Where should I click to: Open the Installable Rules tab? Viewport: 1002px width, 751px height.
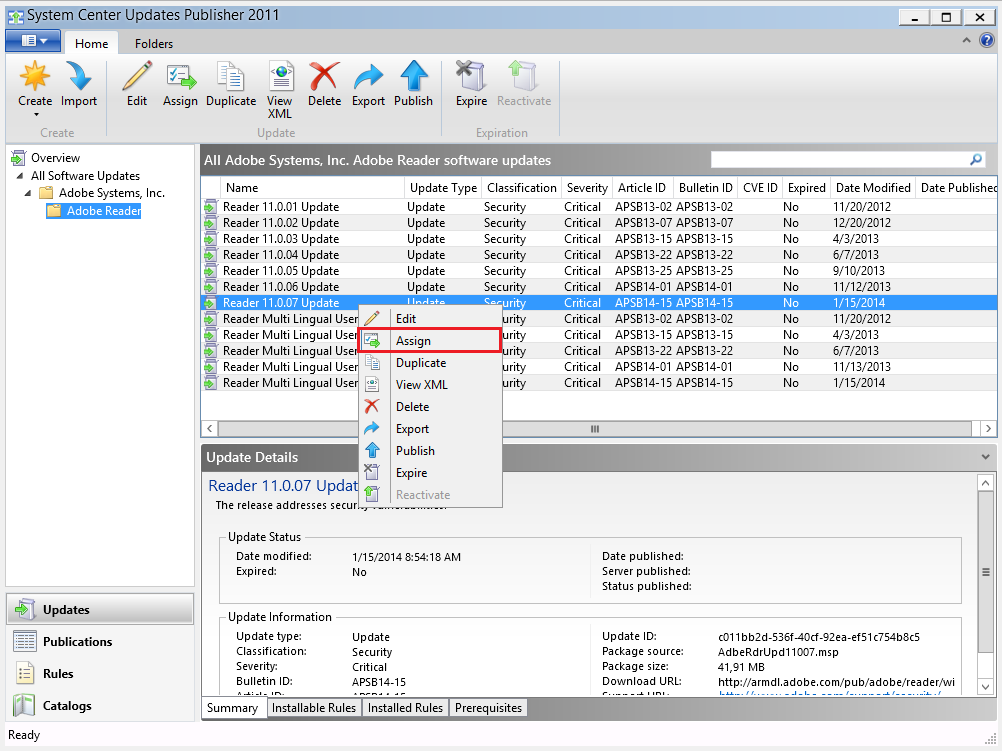coord(314,708)
